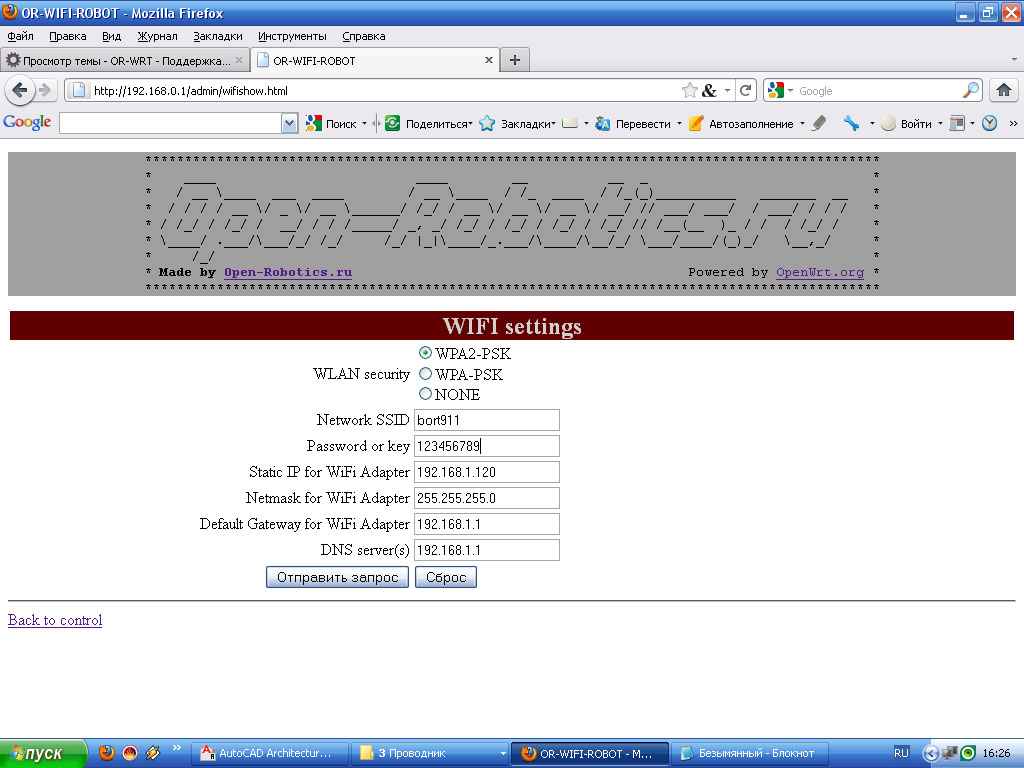Switch to the Просмотр темы OR-WRT tab
Viewport: 1024px width, 768px height.
point(125,60)
